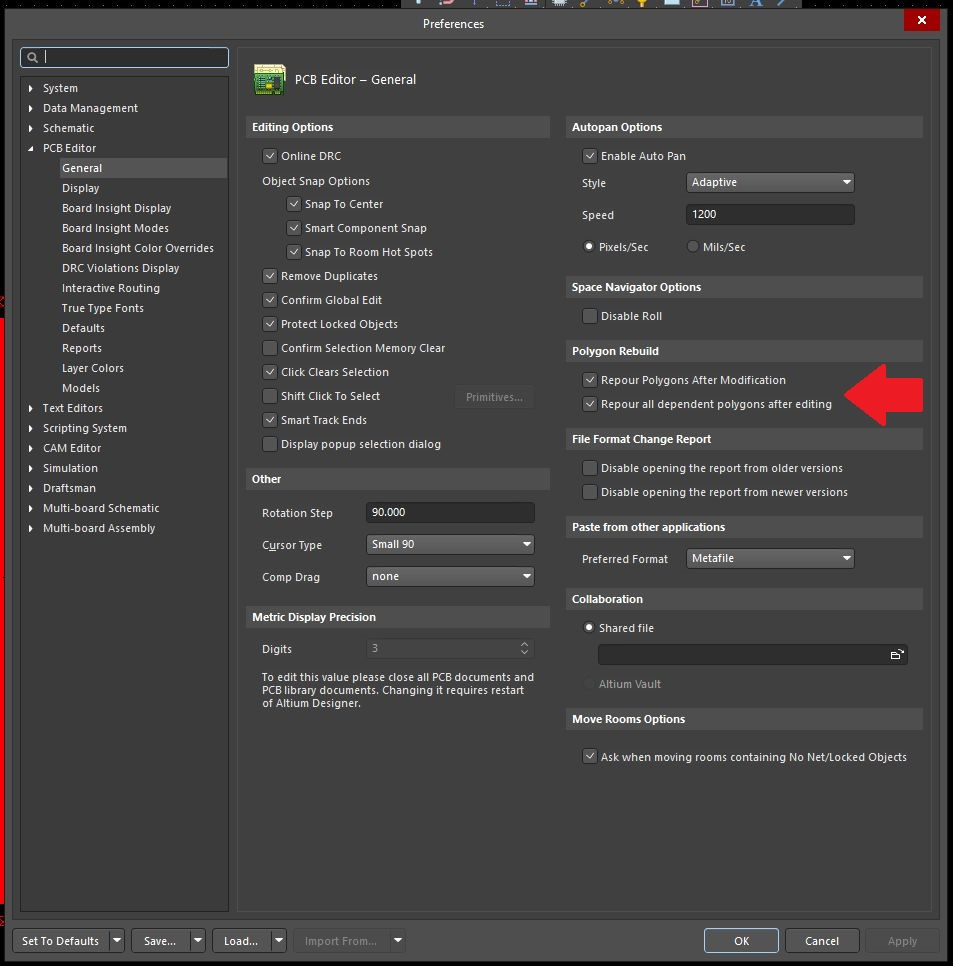Toggle Smart Track Ends
This screenshot has height=966, width=953.
pyautogui.click(x=270, y=420)
